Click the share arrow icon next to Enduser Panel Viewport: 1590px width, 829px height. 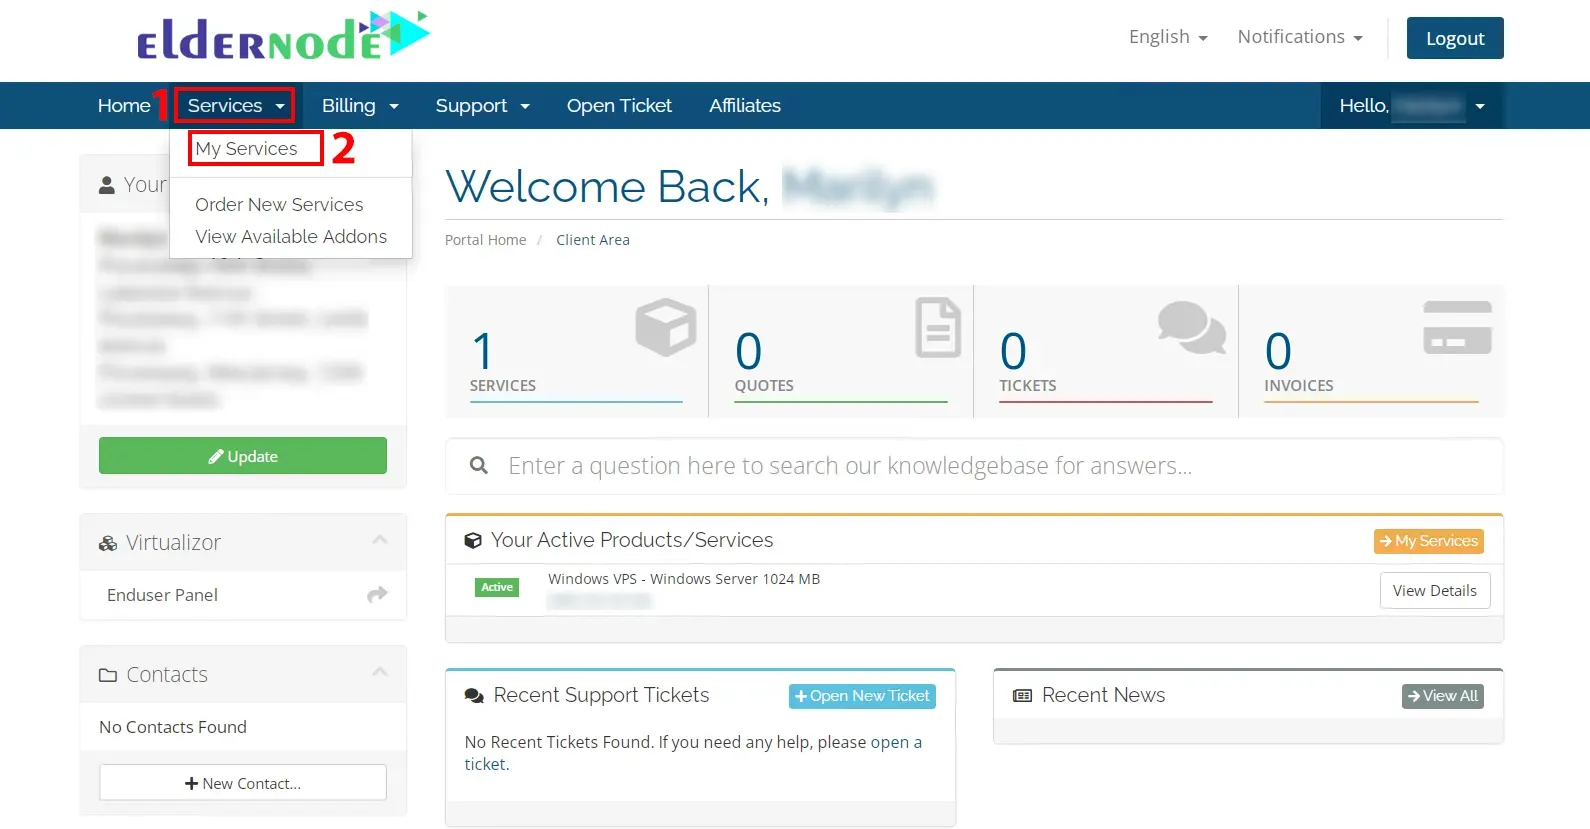click(377, 595)
